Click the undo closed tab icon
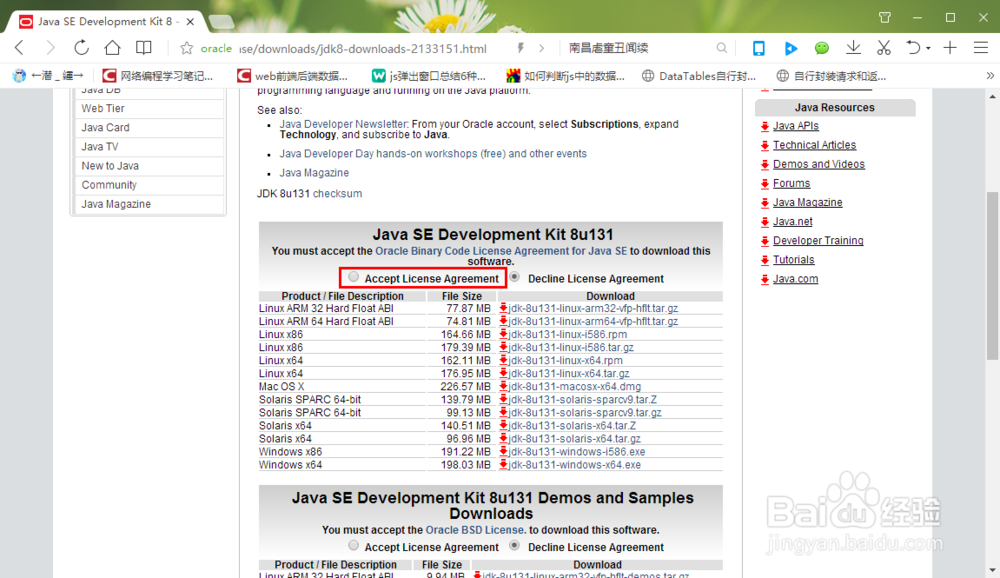Image resolution: width=1000 pixels, height=578 pixels. coord(913,48)
